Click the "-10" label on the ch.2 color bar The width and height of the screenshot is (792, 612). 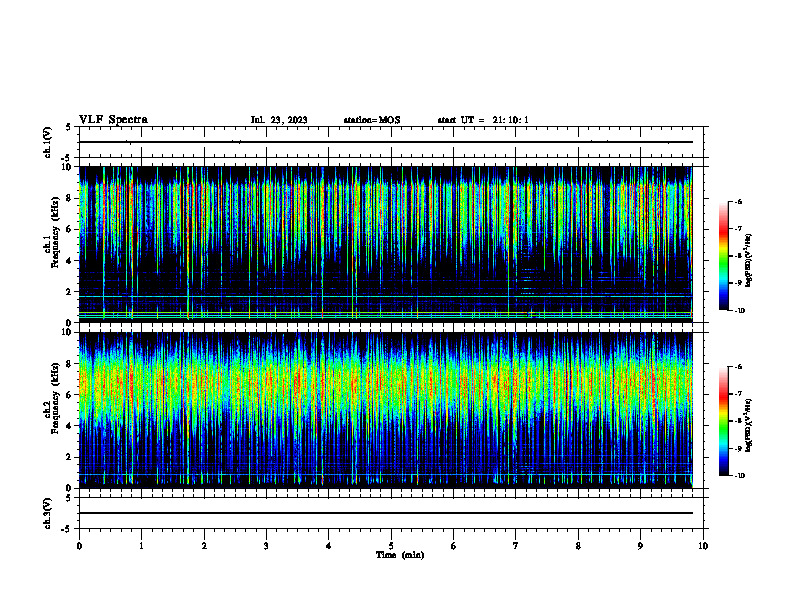[x=739, y=476]
